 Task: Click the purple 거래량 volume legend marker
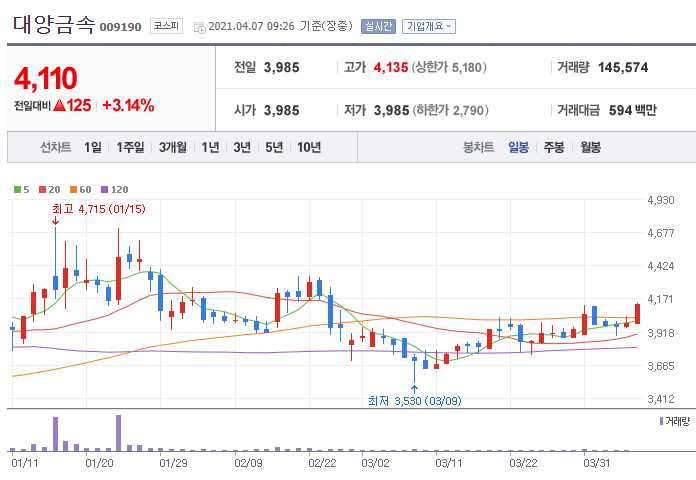[661, 421]
